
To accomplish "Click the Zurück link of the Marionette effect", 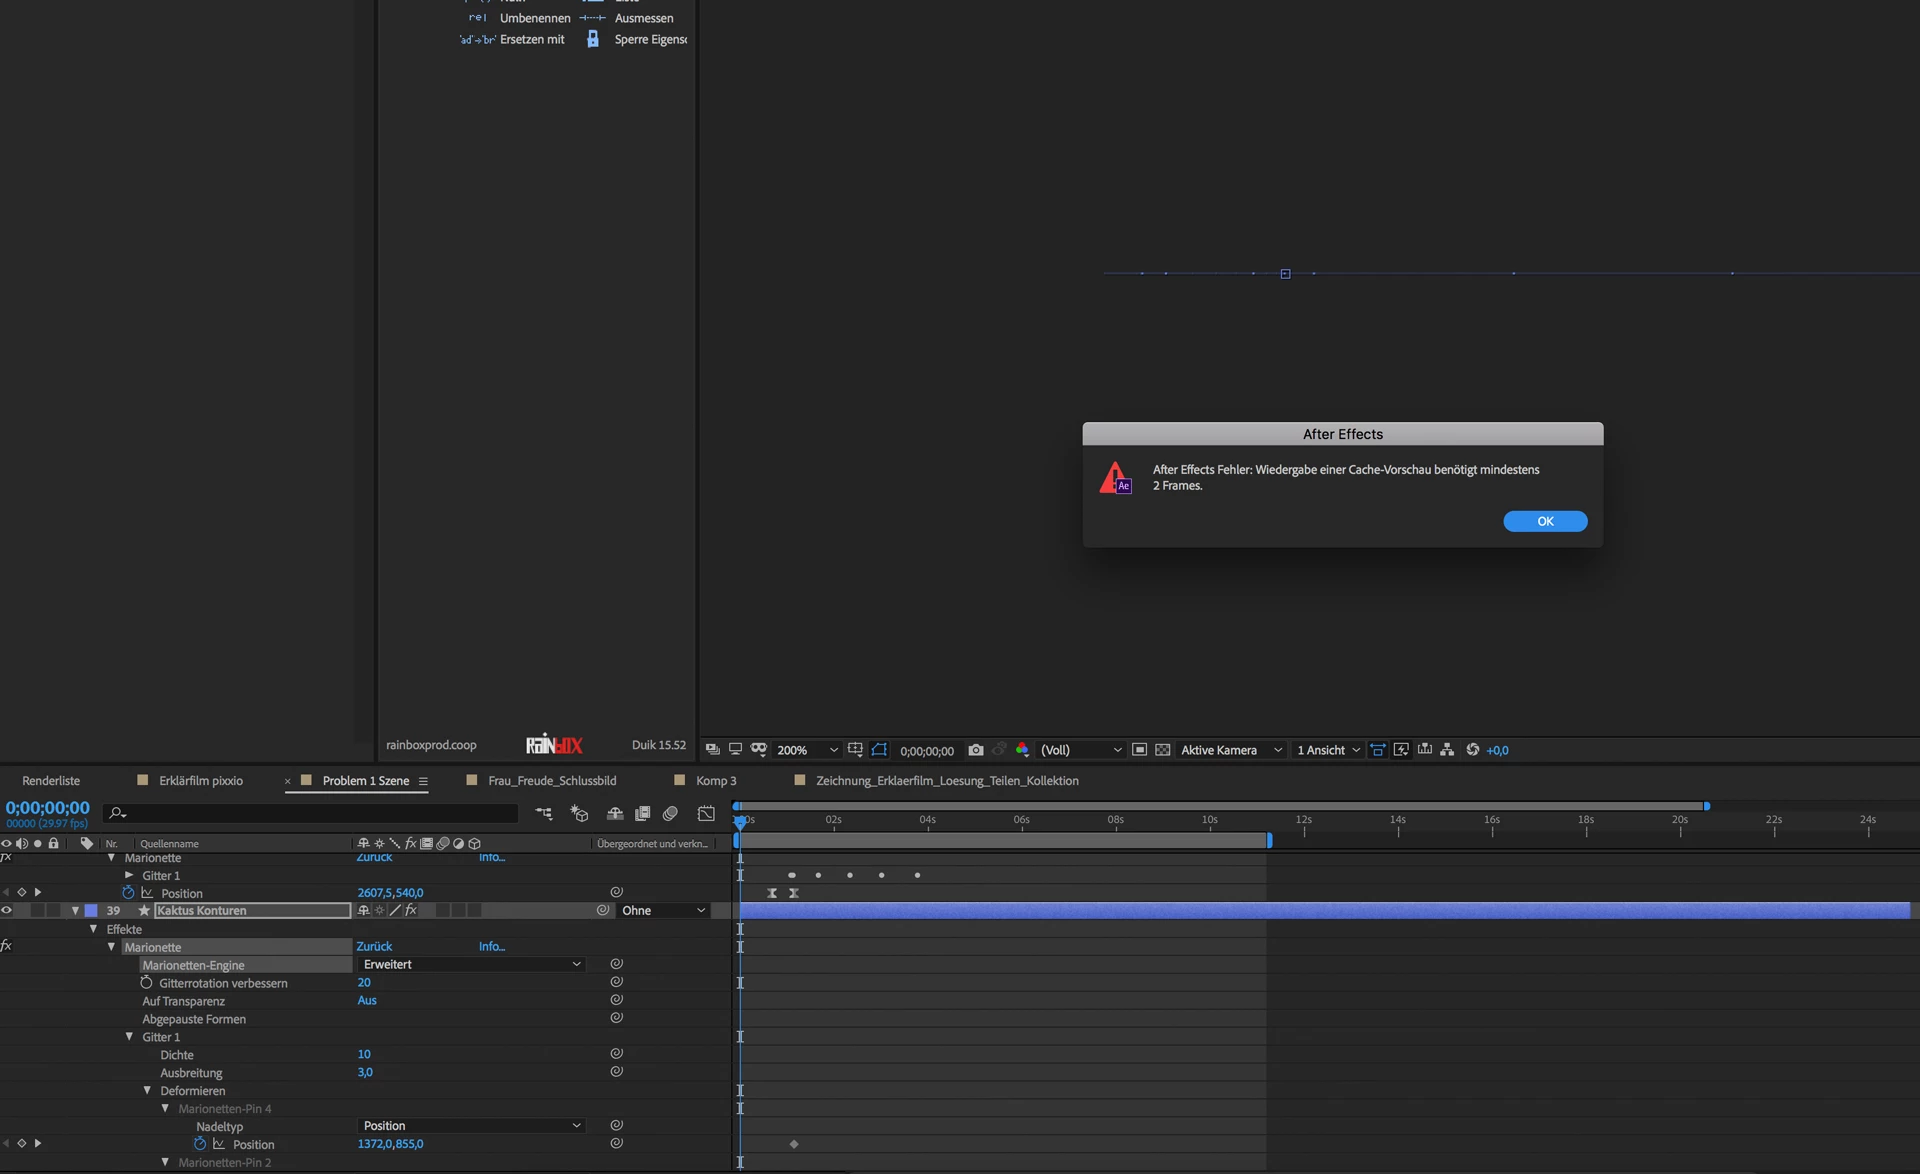I will [x=374, y=946].
